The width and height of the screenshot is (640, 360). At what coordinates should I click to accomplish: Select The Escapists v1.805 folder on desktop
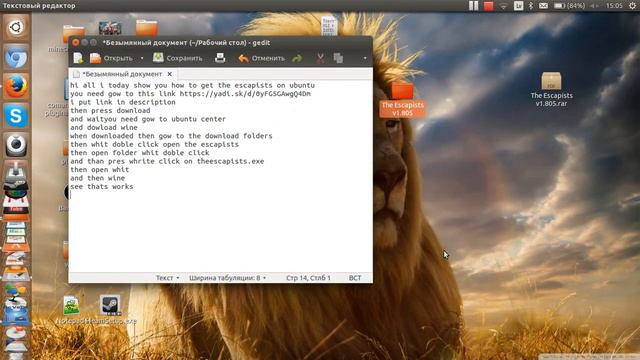[402, 99]
